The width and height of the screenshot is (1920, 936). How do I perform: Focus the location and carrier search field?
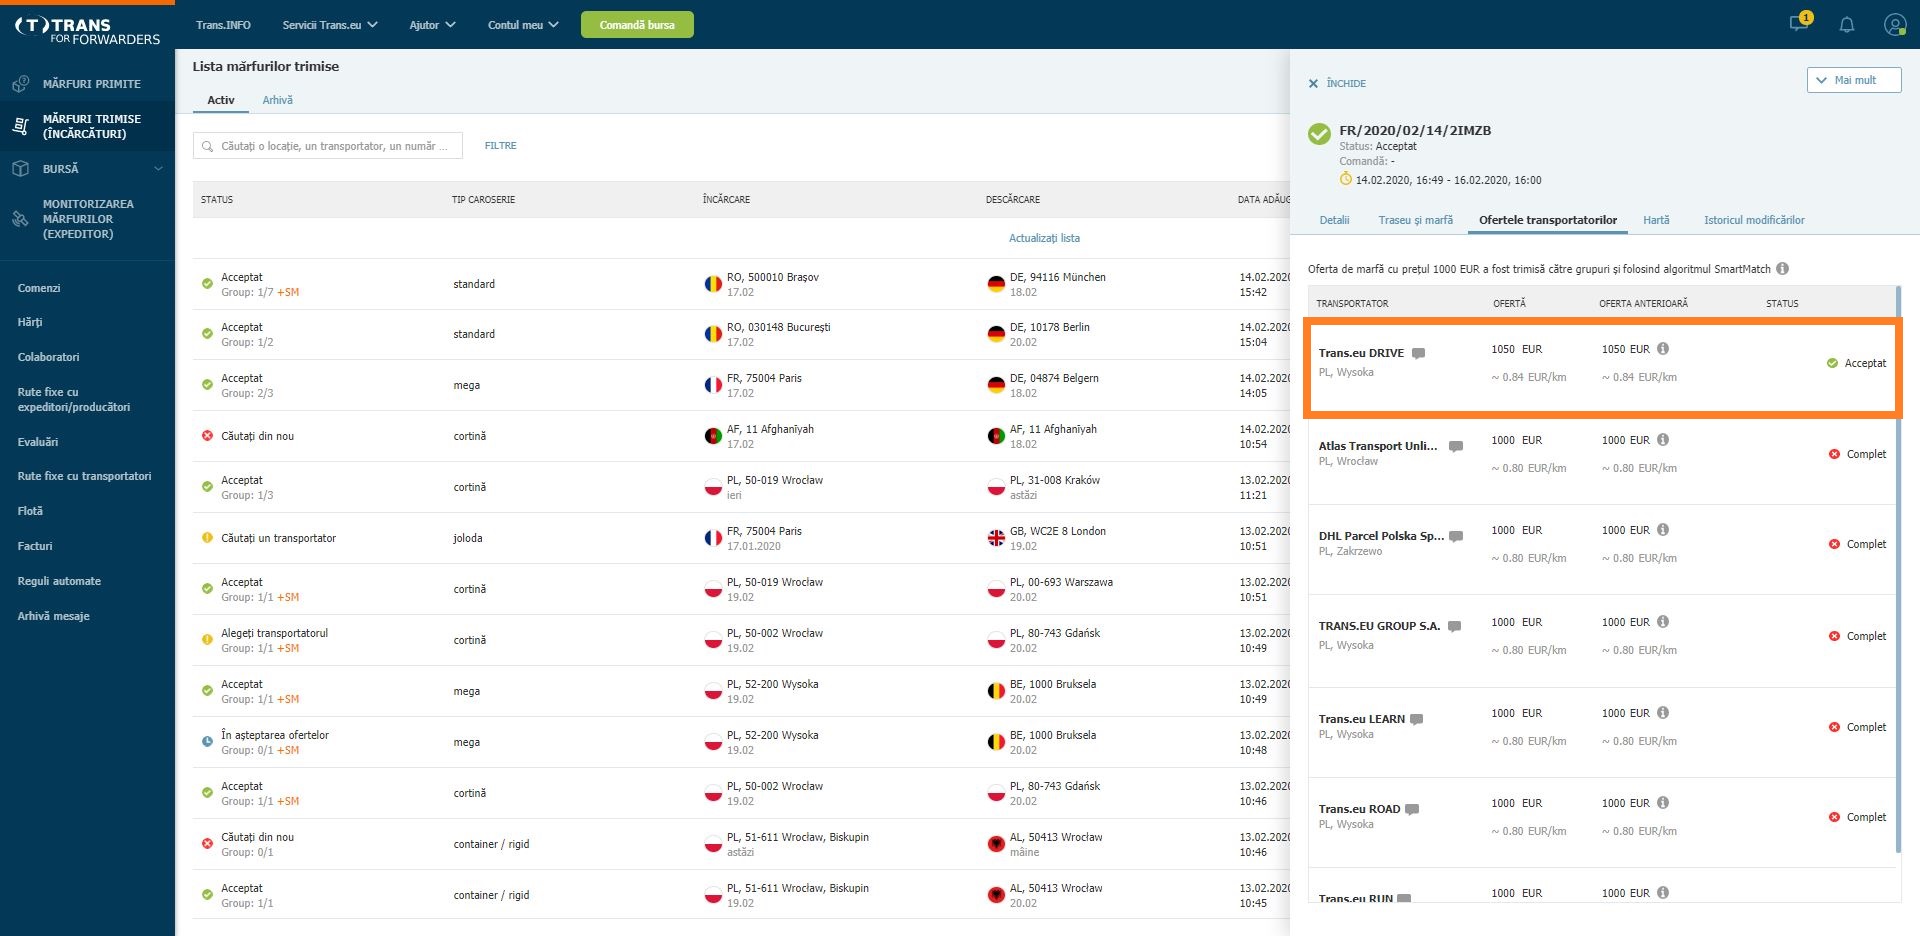pyautogui.click(x=328, y=146)
